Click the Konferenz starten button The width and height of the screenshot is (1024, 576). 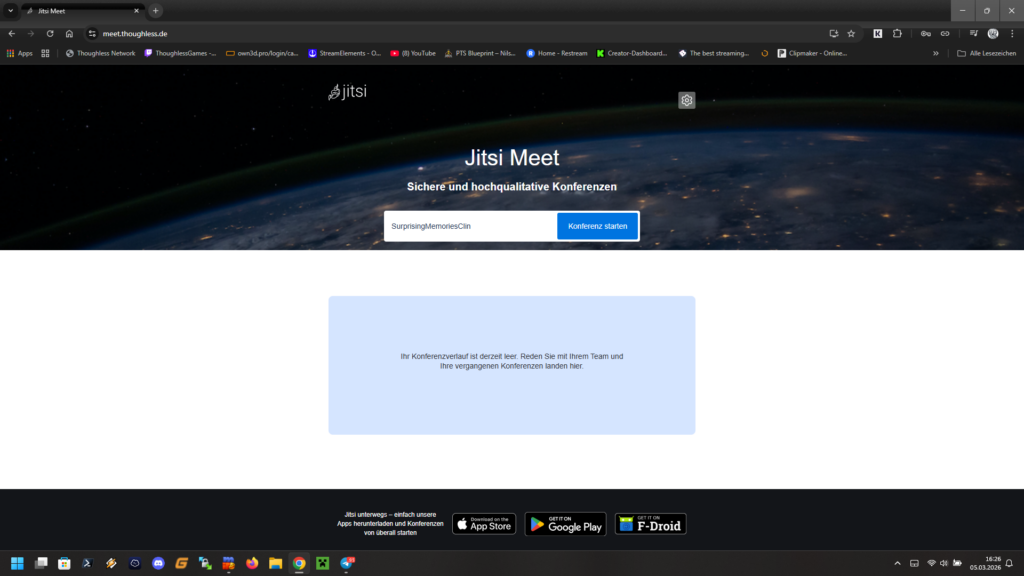coord(597,226)
